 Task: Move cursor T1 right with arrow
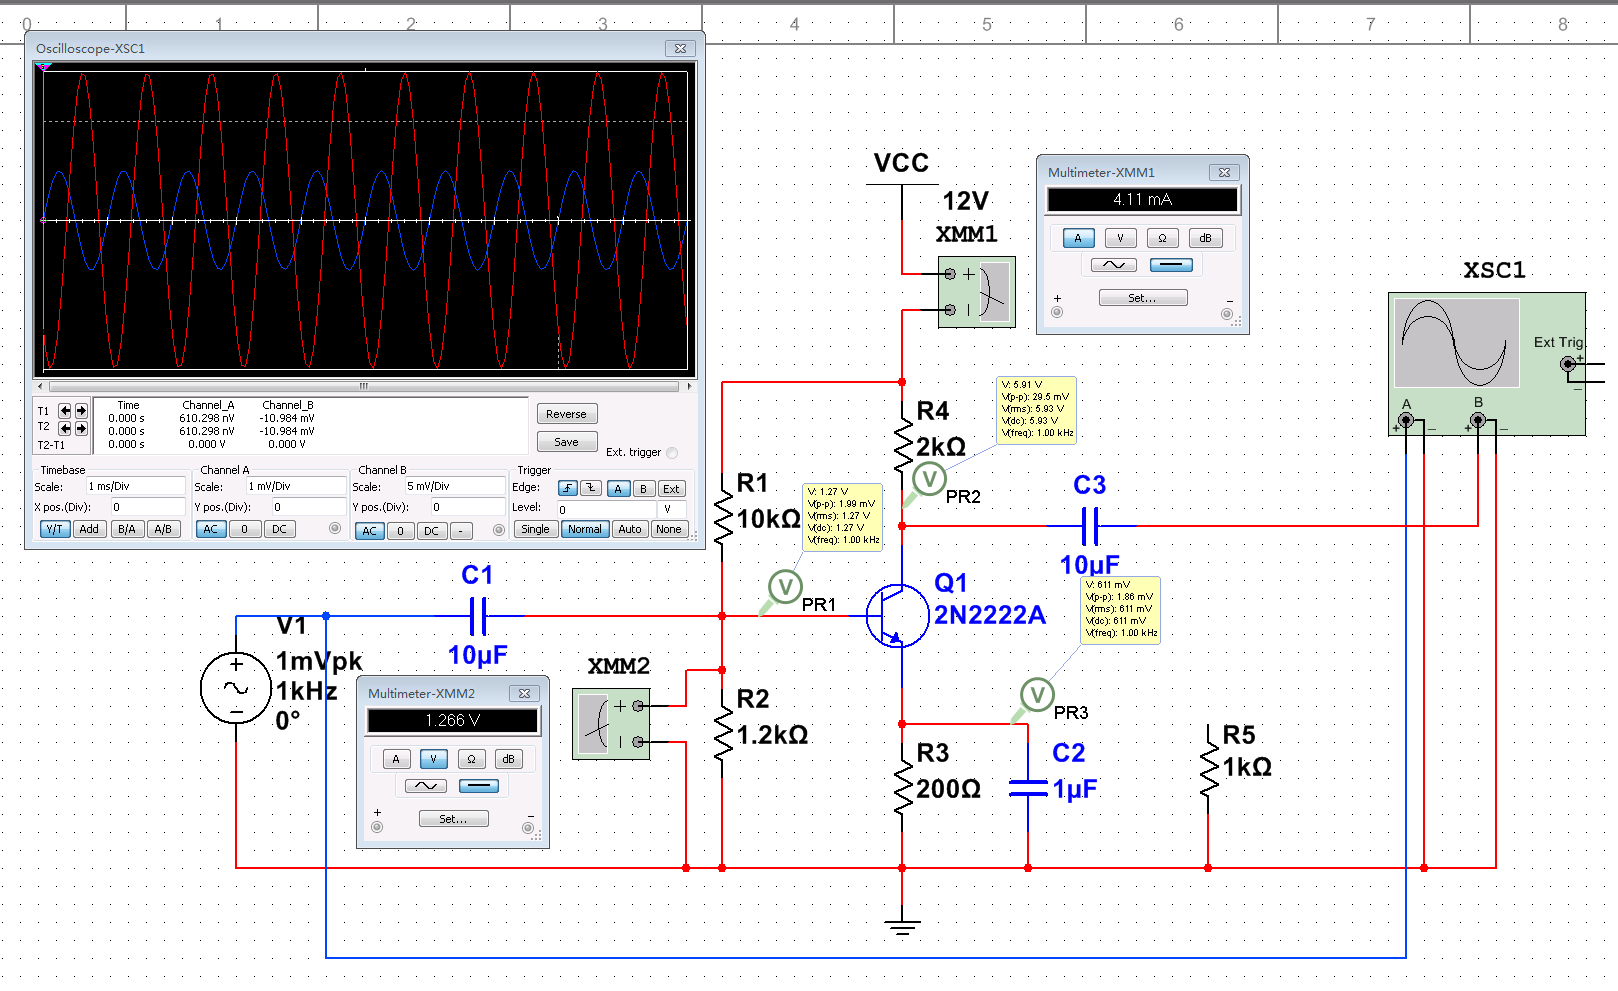81,411
